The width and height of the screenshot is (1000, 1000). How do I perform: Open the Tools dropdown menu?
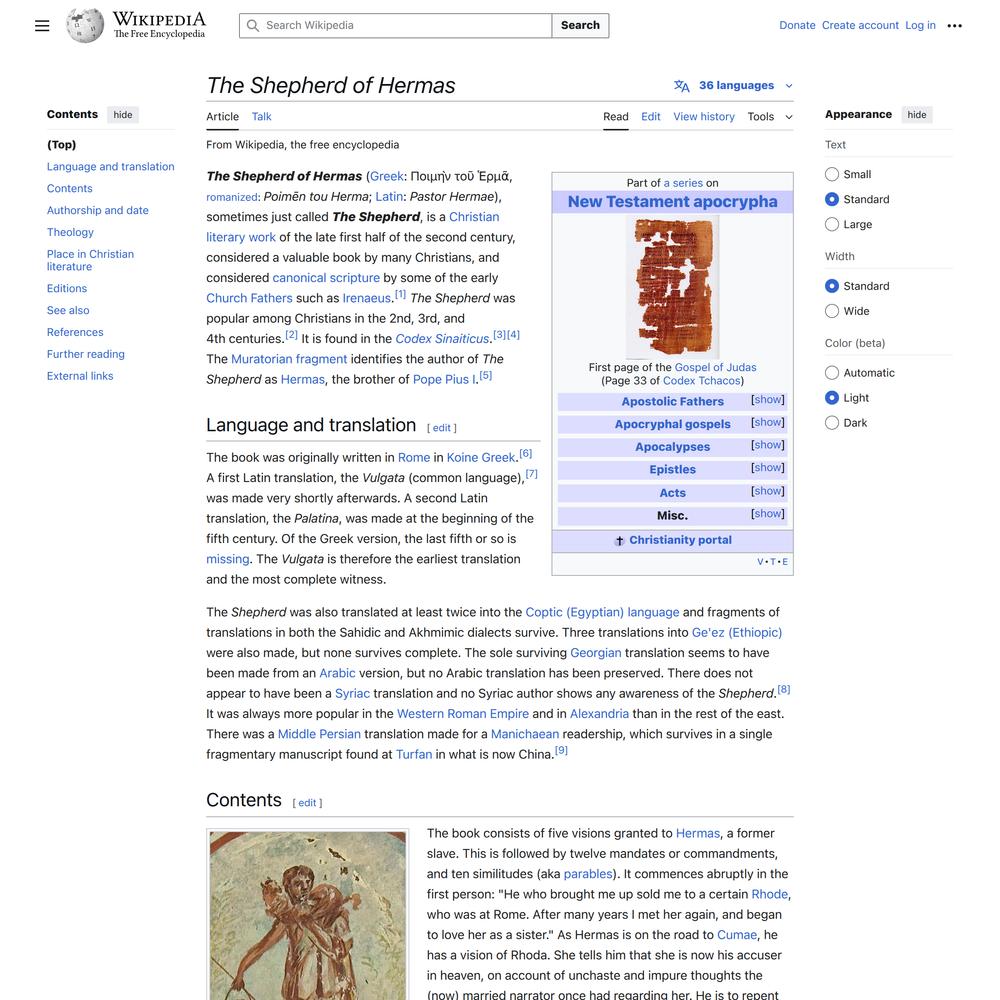[x=770, y=117]
